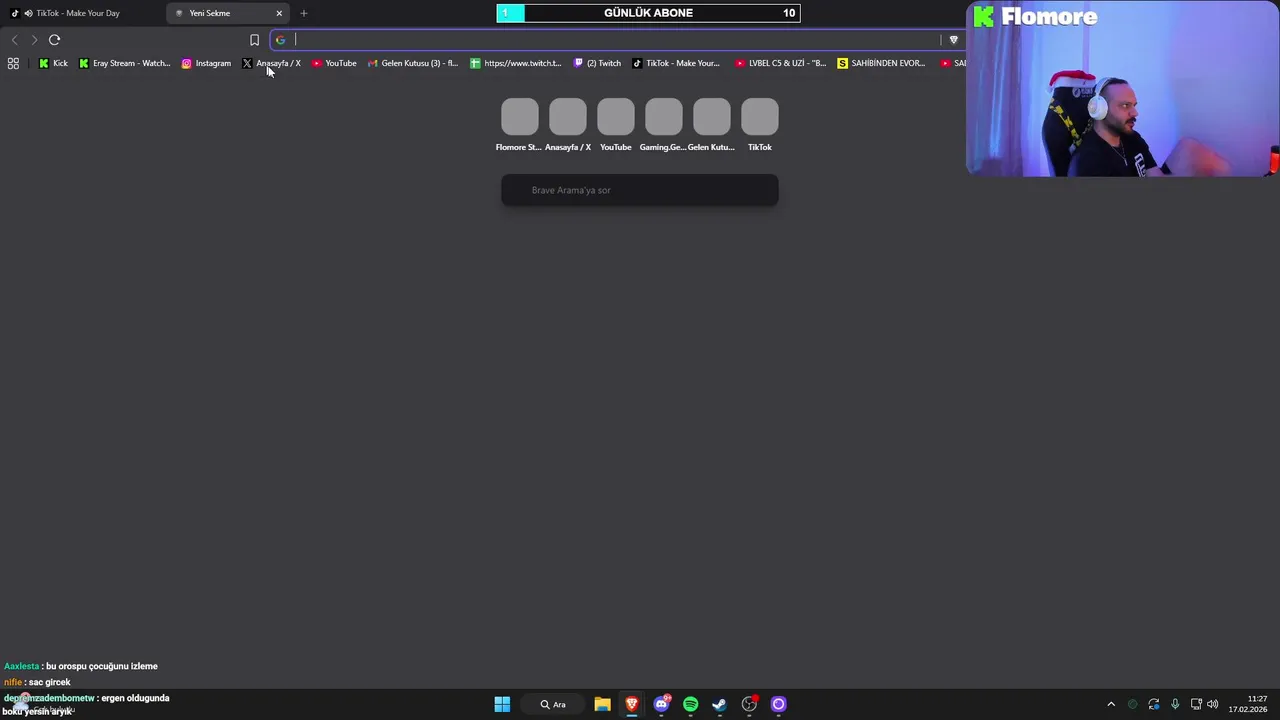This screenshot has height=720, width=1280.
Task: Open volume control in system tray
Action: 1213,704
